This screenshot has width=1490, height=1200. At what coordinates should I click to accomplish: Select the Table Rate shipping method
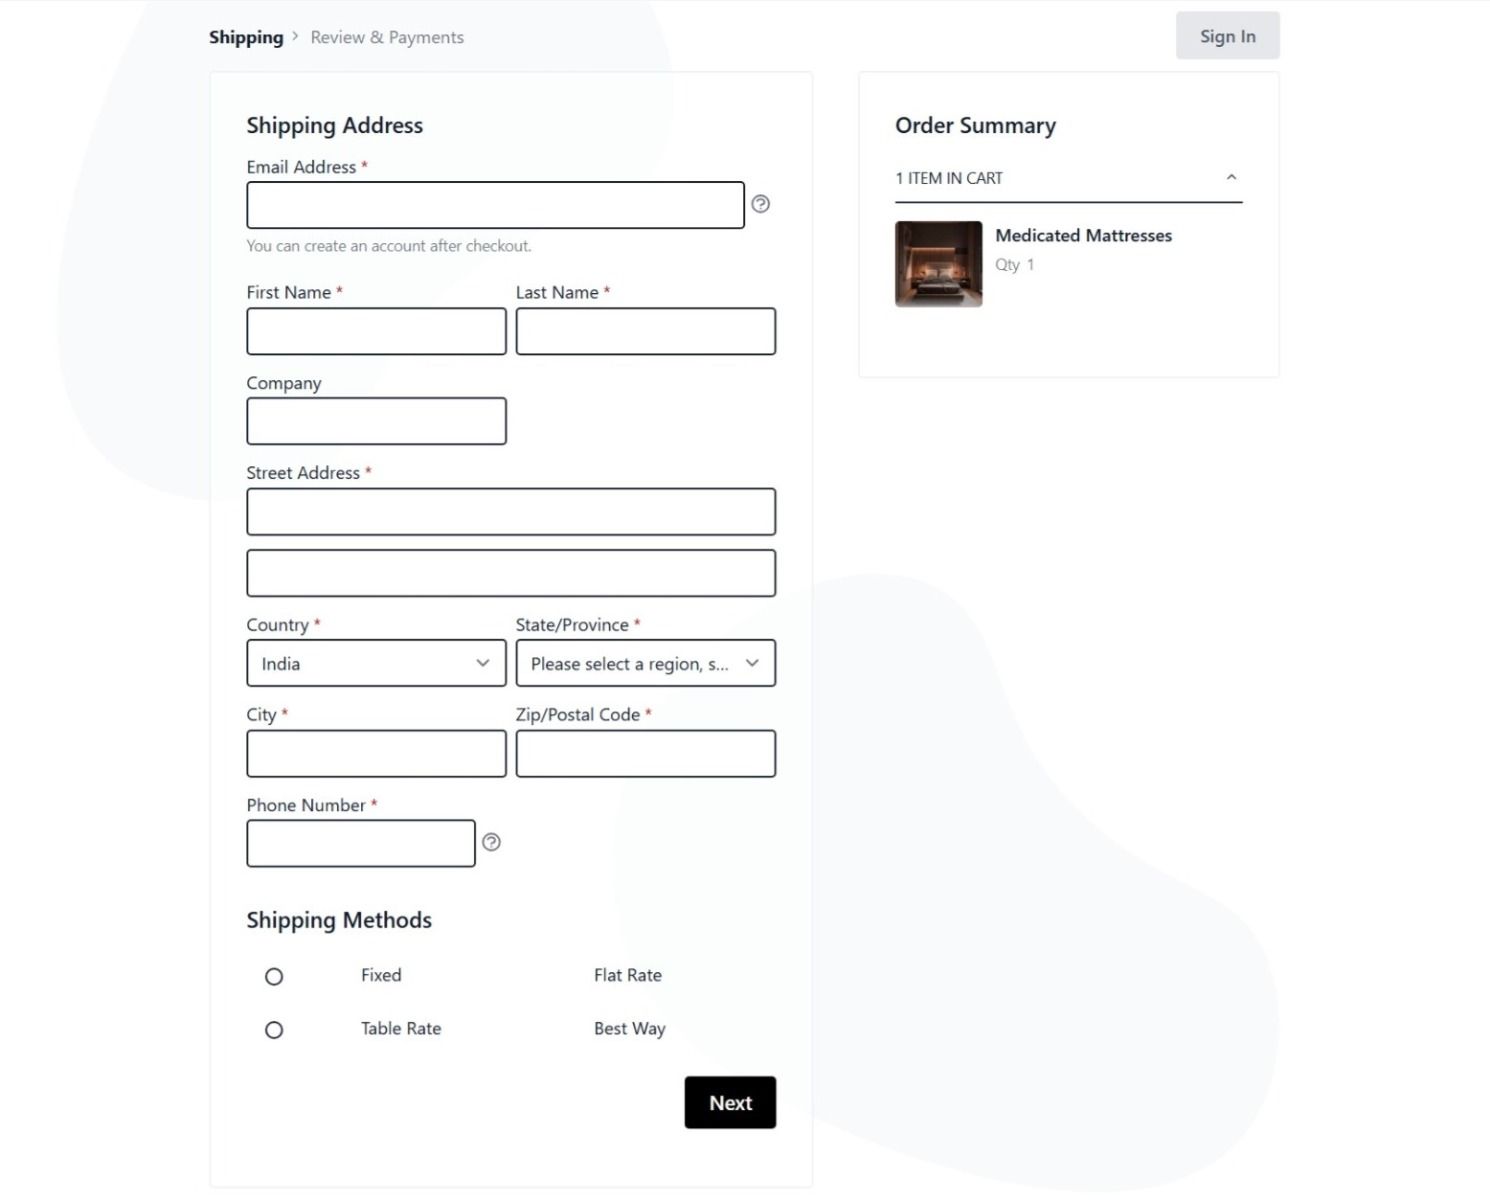coord(274,1029)
